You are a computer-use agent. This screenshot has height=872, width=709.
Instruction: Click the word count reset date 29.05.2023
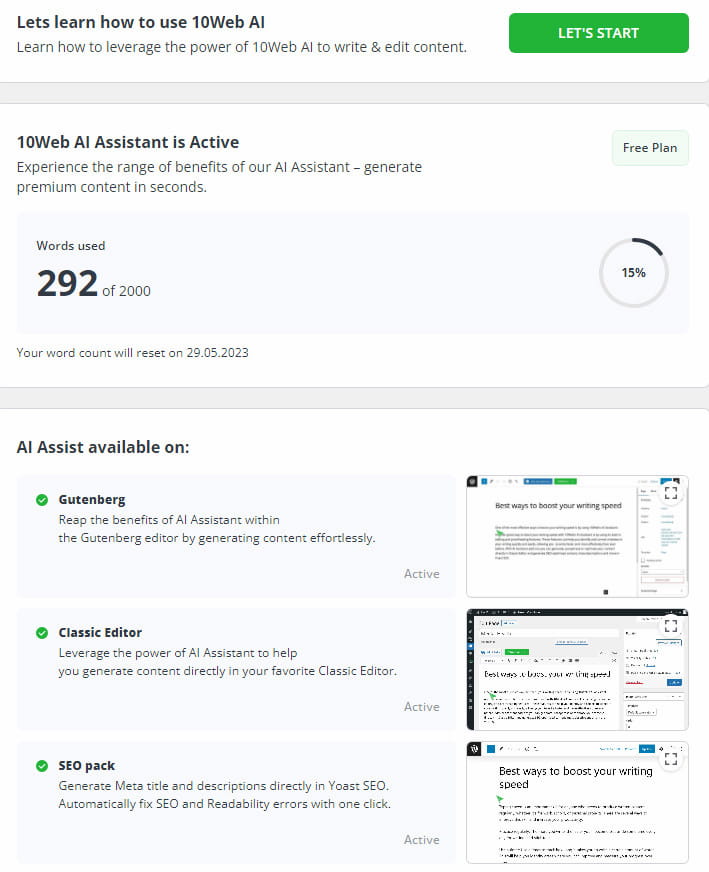click(217, 353)
